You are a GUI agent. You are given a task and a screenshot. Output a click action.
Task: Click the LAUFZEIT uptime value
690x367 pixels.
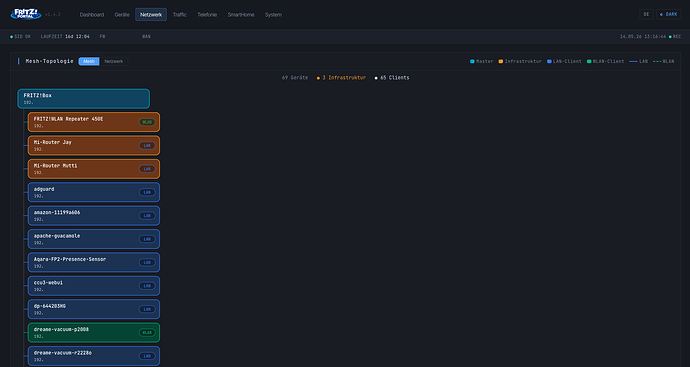[77, 37]
